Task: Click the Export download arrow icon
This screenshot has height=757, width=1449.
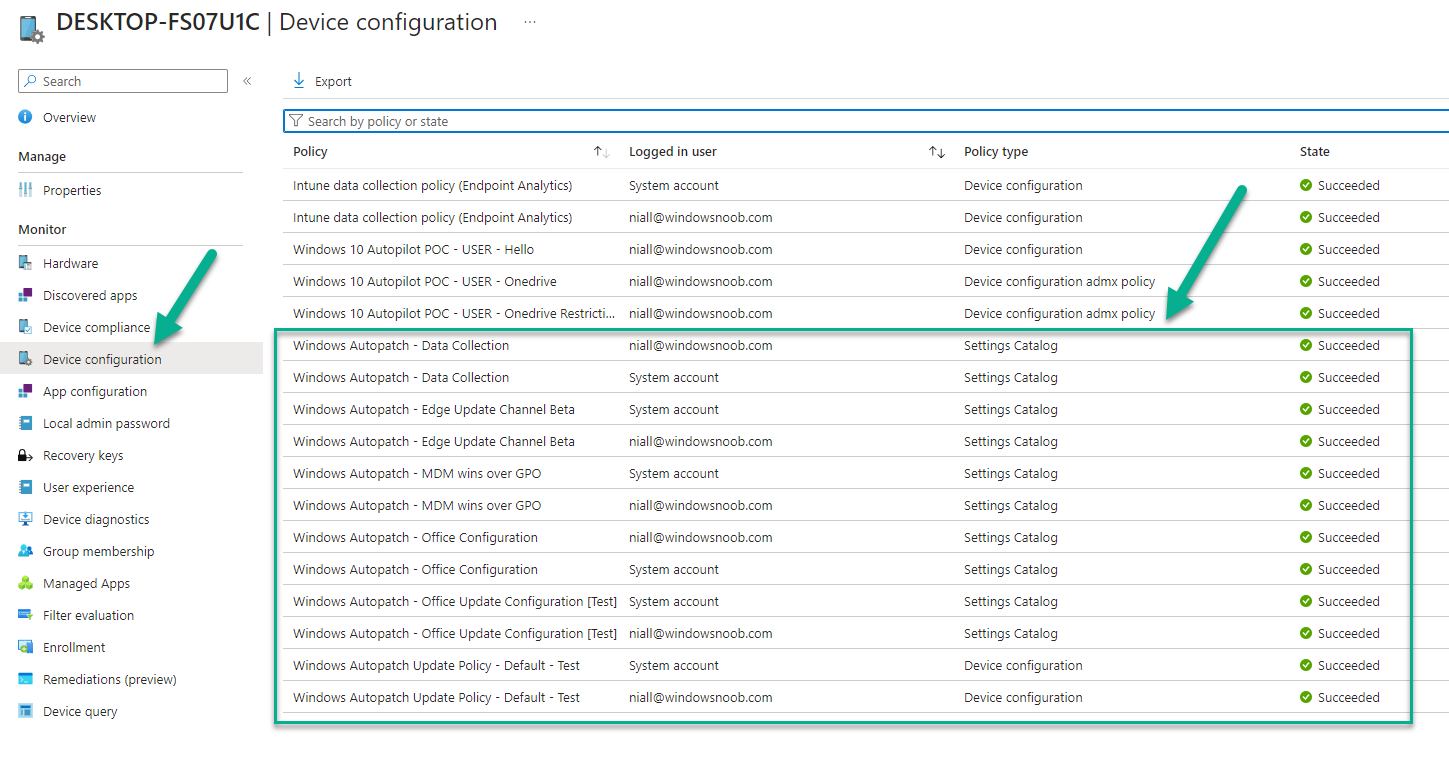Action: 299,81
